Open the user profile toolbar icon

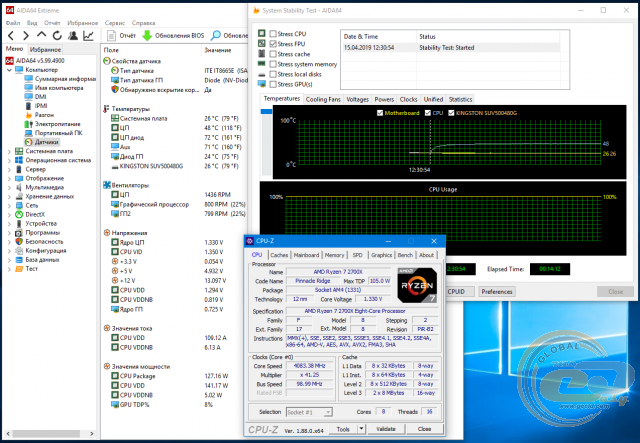[x=73, y=36]
